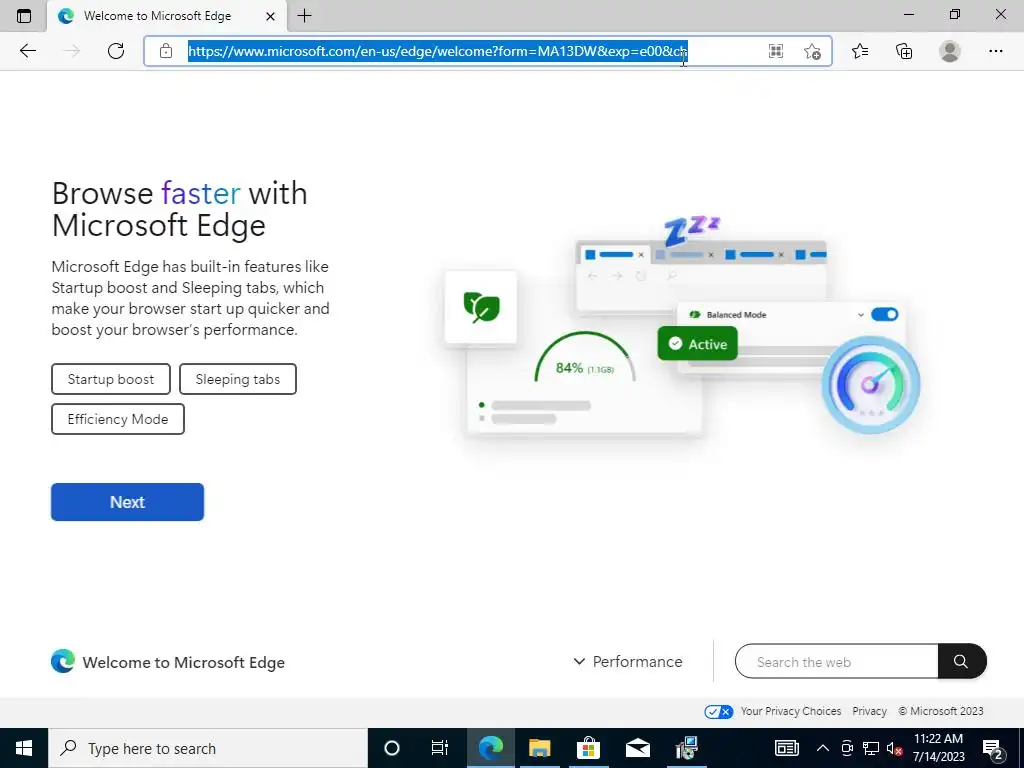The height and width of the screenshot is (768, 1024).
Task: Click the Windows taskbar search box
Action: pos(208,748)
